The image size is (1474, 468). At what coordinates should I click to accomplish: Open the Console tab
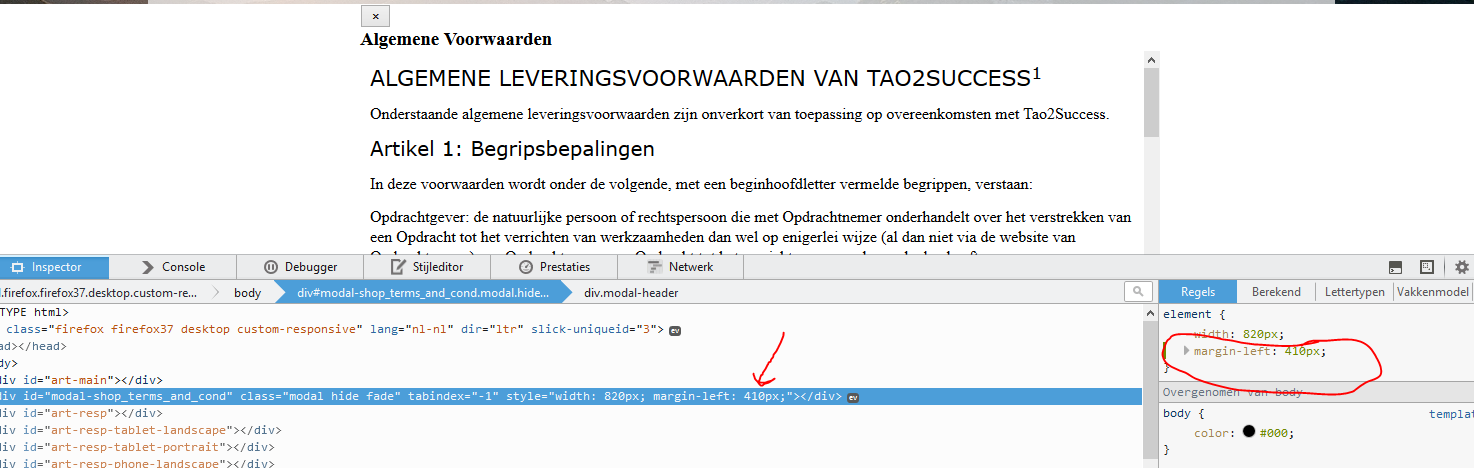pyautogui.click(x=173, y=267)
